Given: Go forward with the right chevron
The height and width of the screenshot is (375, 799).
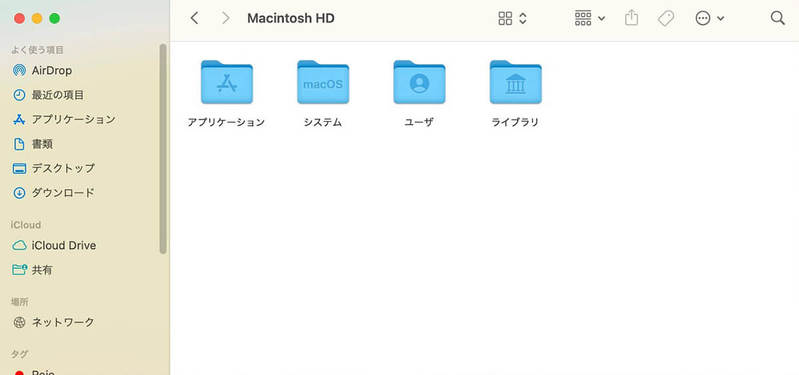Looking at the screenshot, I should pyautogui.click(x=225, y=18).
